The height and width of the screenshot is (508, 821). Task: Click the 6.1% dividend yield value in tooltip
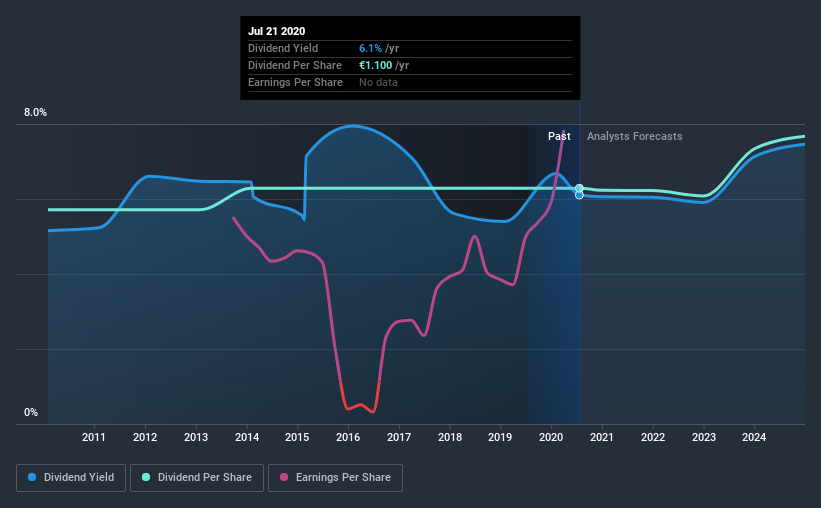(x=370, y=48)
